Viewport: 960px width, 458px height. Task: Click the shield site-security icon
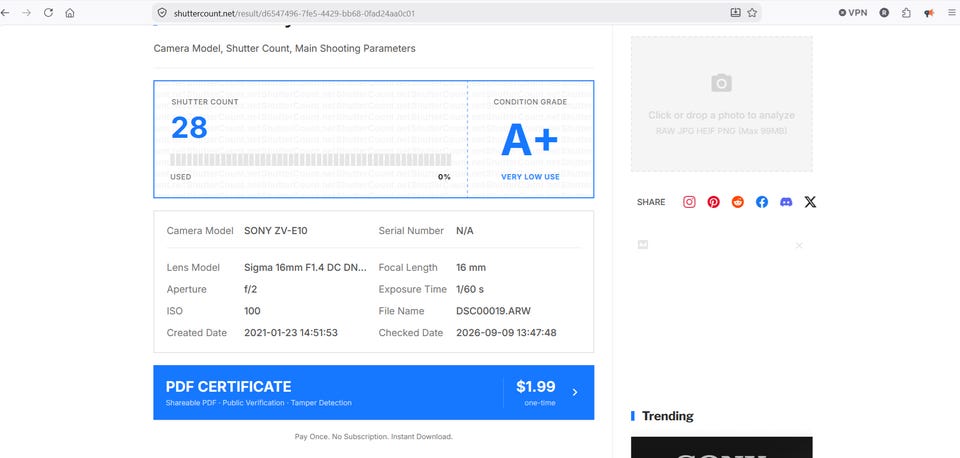click(162, 12)
